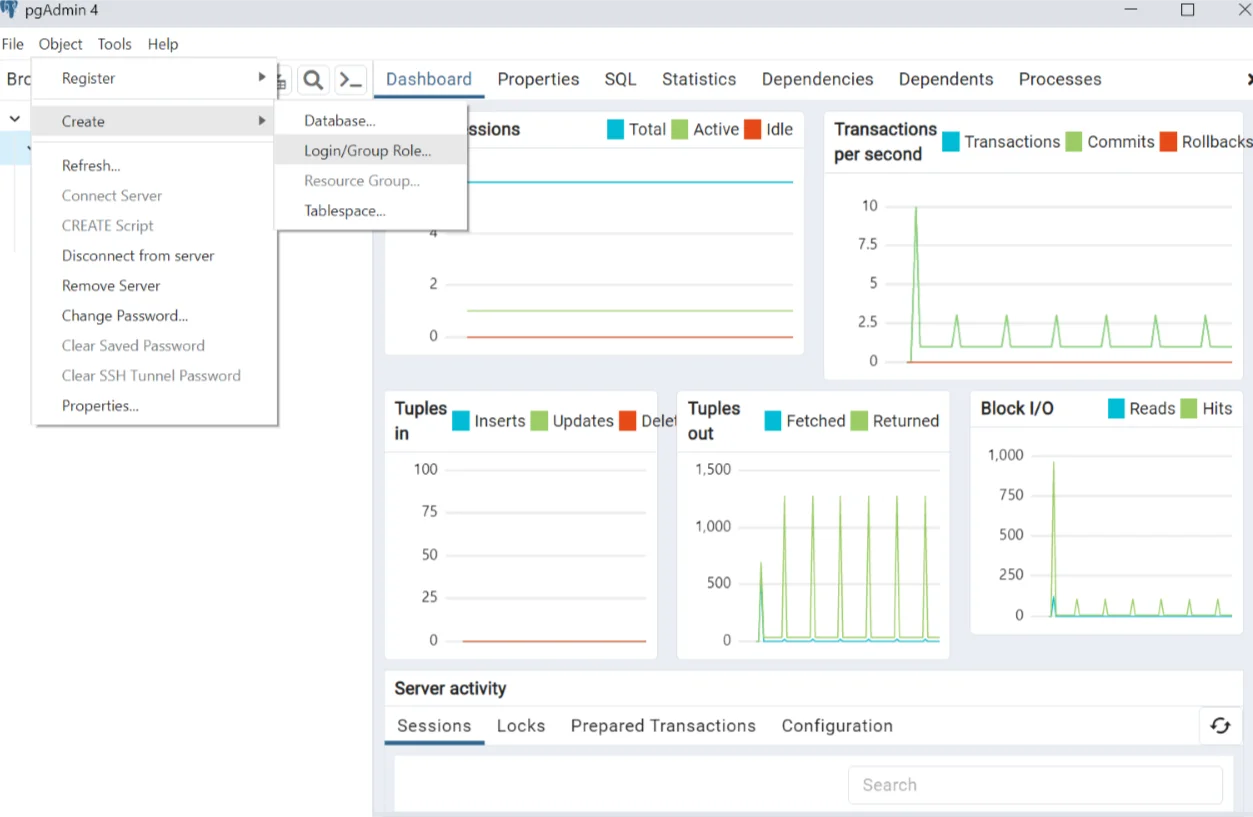Select Disconnect from server
1253x817 pixels.
pos(154,256)
